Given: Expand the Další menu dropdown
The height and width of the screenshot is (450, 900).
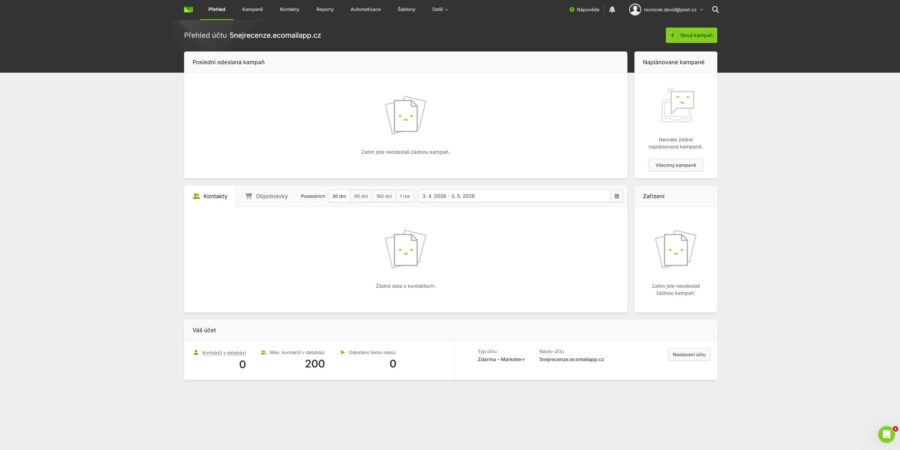Looking at the screenshot, I should point(440,10).
